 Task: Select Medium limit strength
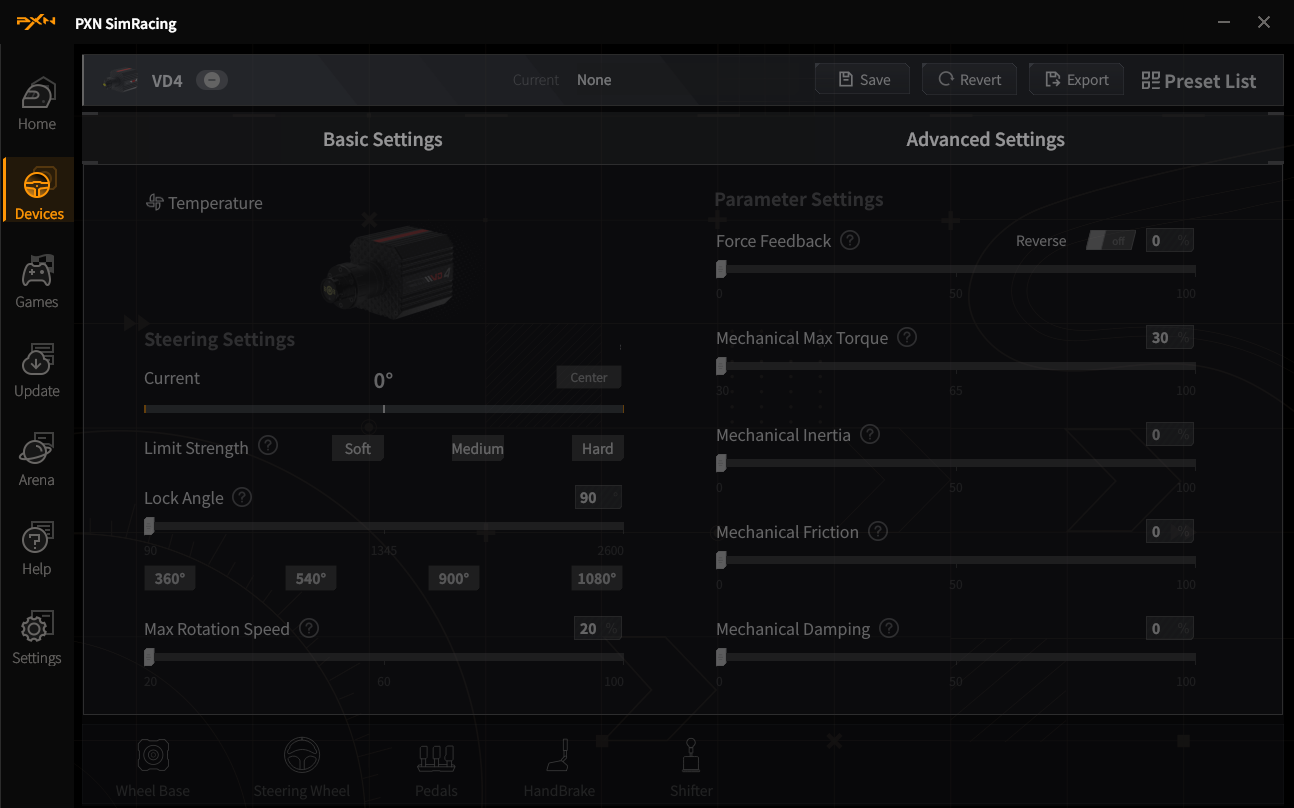477,448
